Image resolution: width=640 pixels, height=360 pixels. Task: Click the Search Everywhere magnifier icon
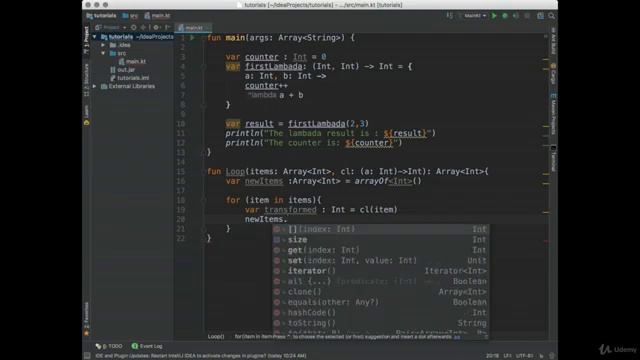pos(551,16)
